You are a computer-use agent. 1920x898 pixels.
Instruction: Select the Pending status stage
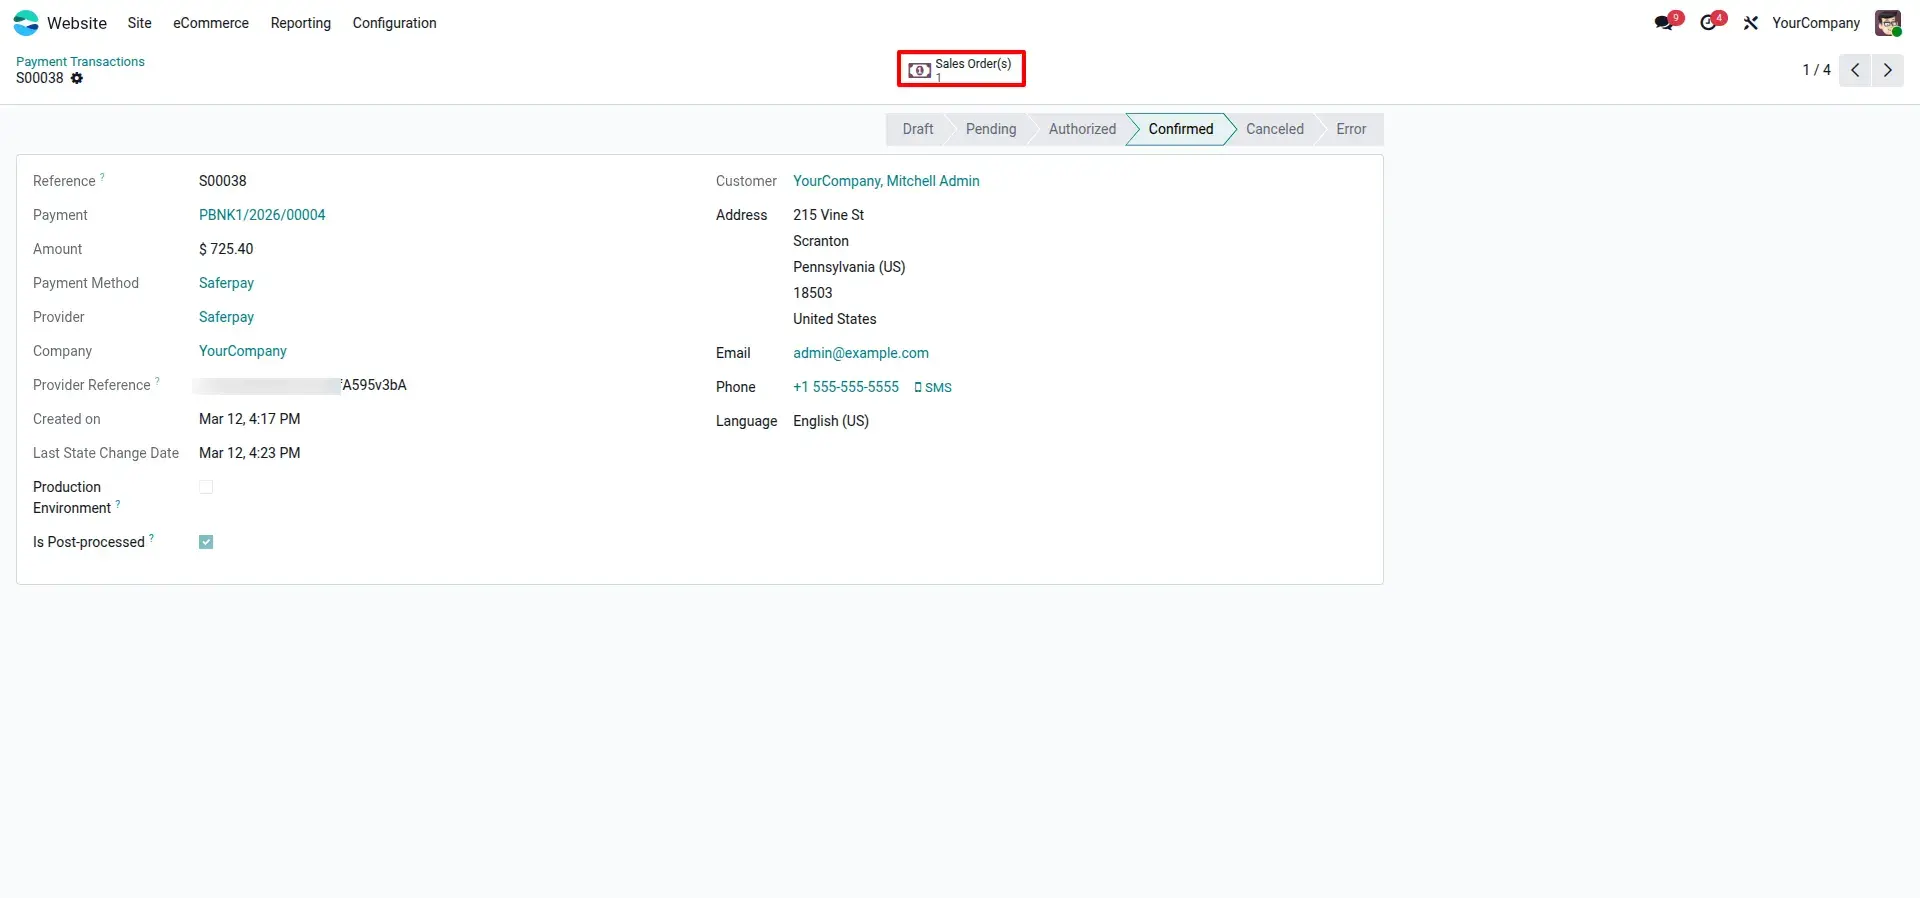(991, 129)
